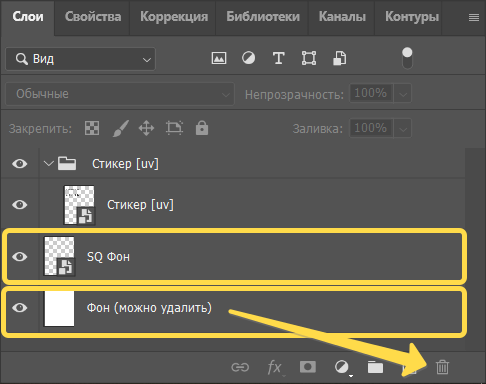This screenshot has height=384, width=486.
Task: Prevent auto-nesting with artboard lock icon
Action: pyautogui.click(x=174, y=128)
